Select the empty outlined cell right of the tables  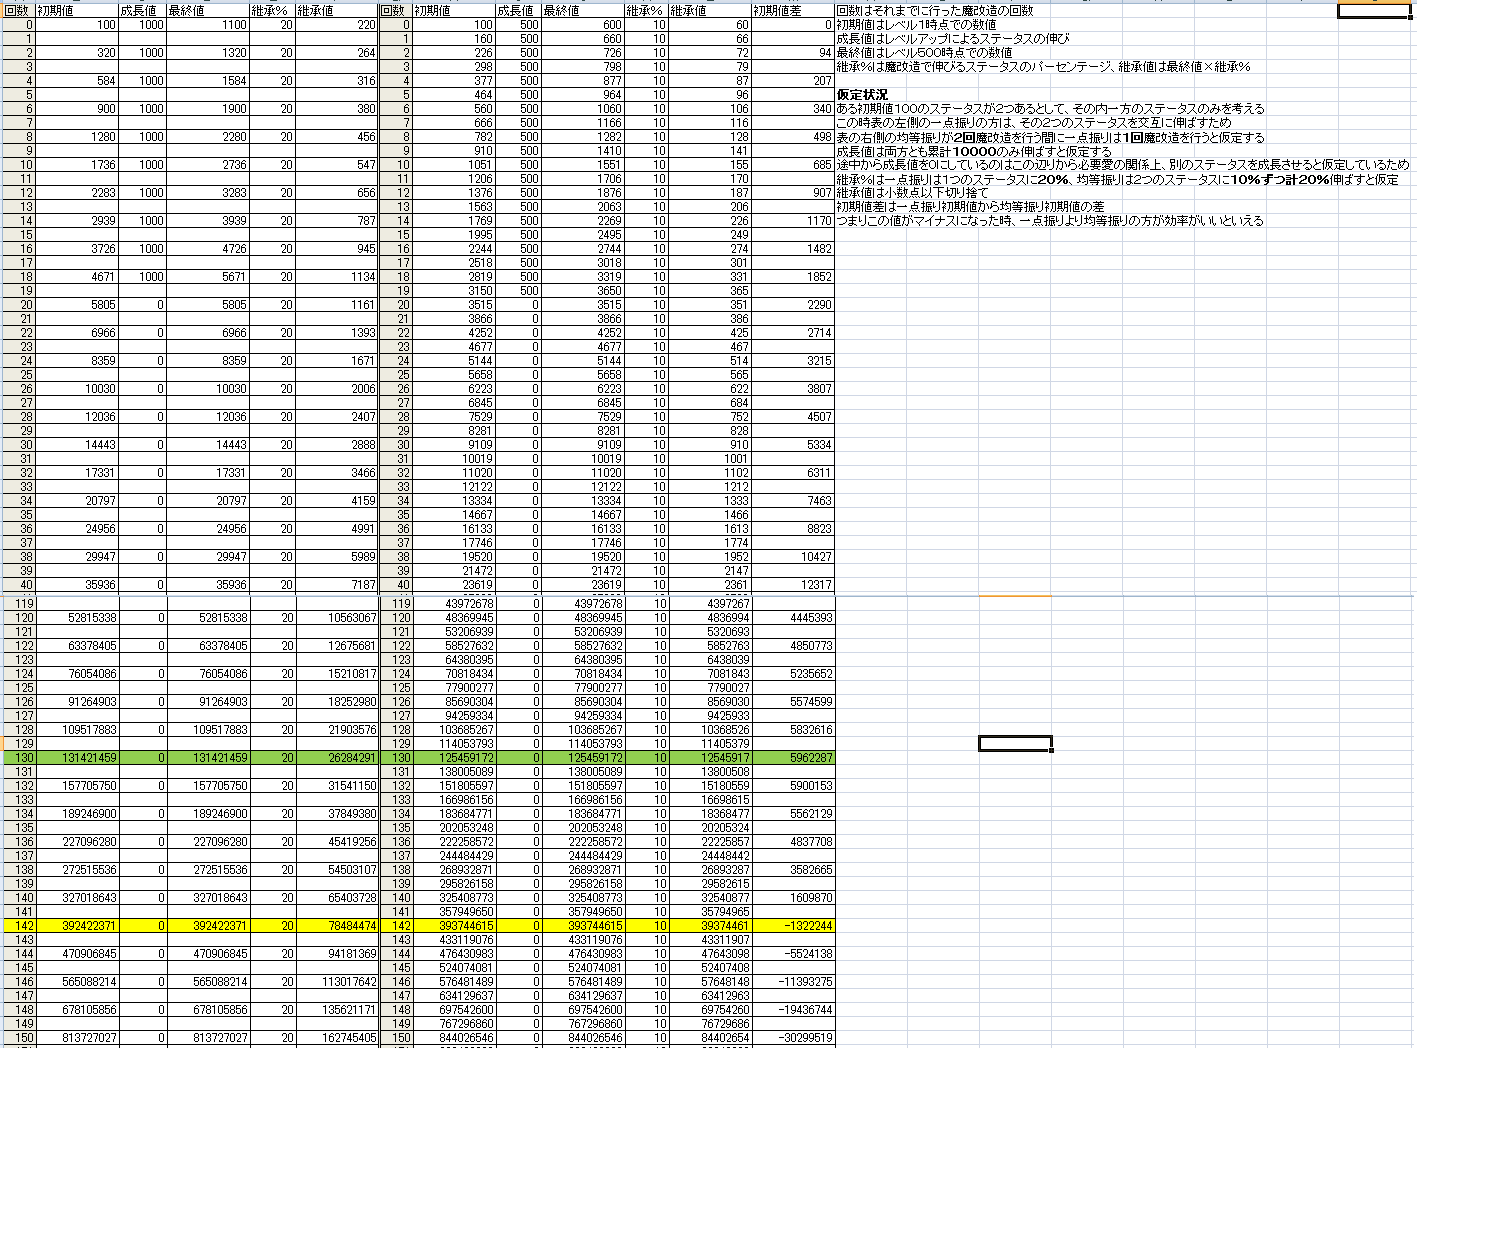1014,743
